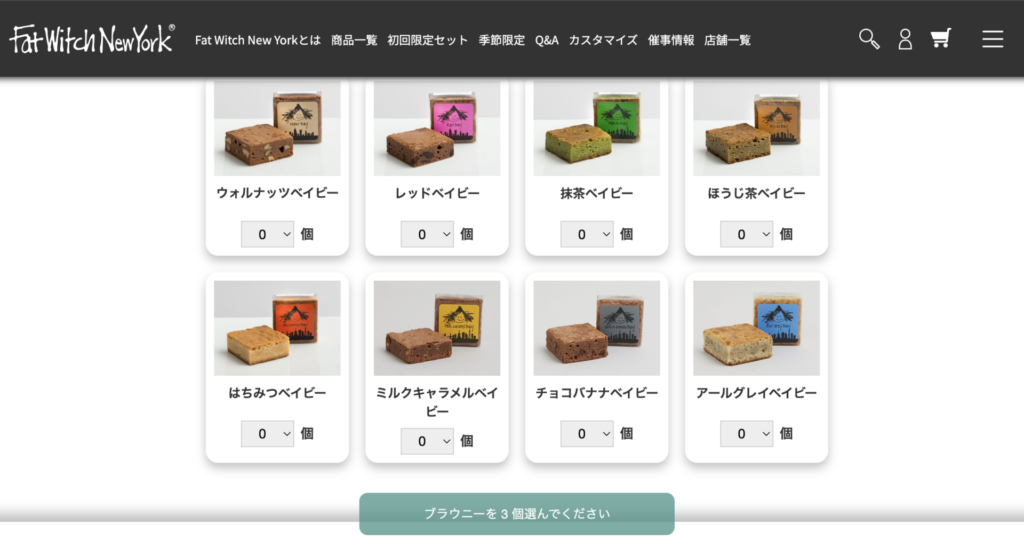This screenshot has width=1024, height=548.
Task: Expand the ウォルナッツベイビー quantity dropdown
Action: click(267, 234)
